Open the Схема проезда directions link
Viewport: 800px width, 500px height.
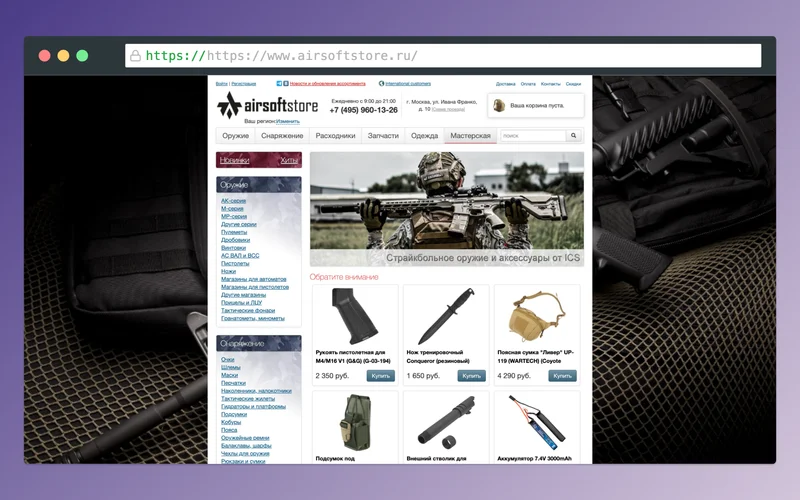point(448,109)
